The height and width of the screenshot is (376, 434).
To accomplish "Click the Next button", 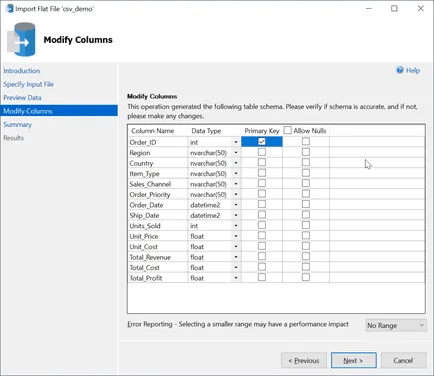I will (x=354, y=360).
